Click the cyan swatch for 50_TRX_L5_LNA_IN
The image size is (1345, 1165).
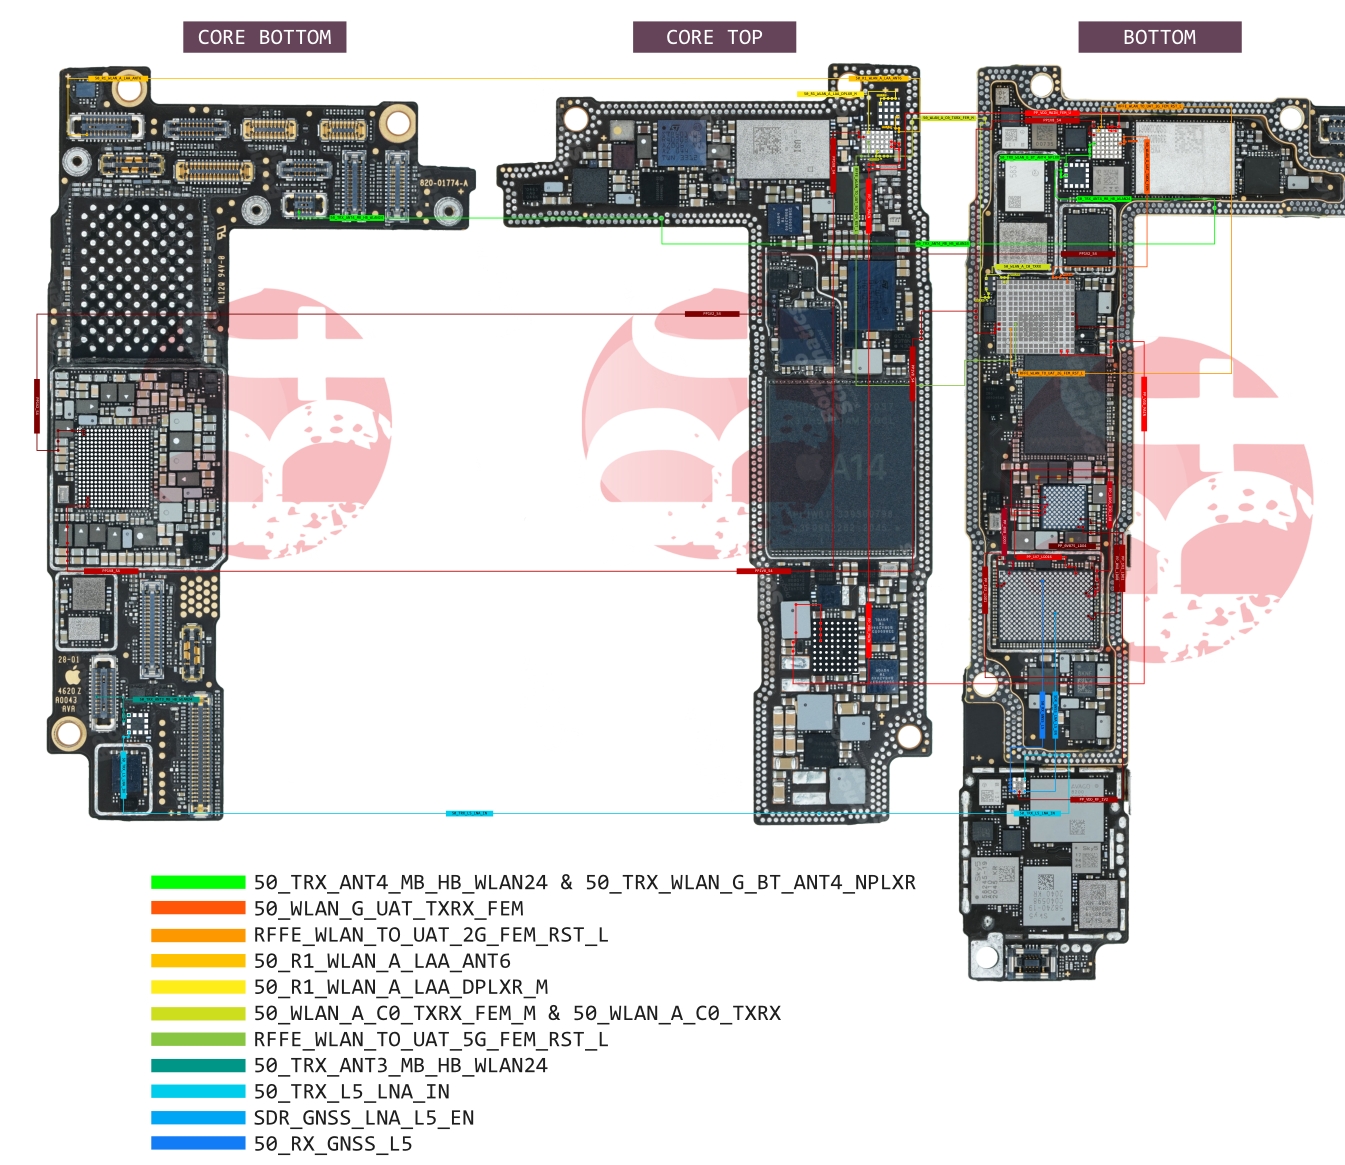[x=198, y=1091]
